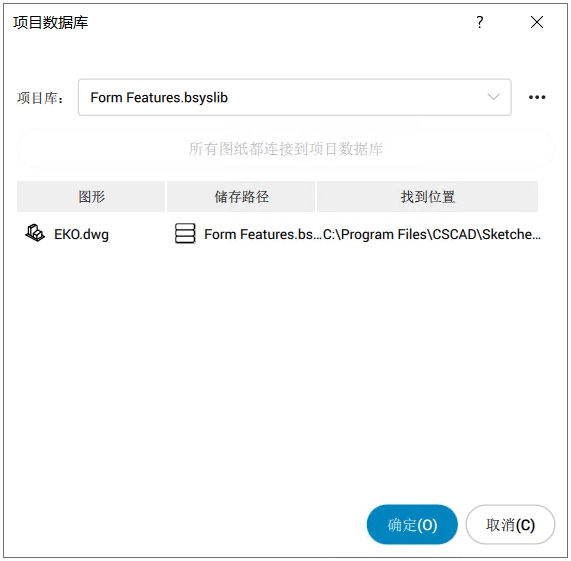Click the 项目库 field label
Image resolution: width=571 pixels, height=561 pixels.
pyautogui.click(x=40, y=98)
